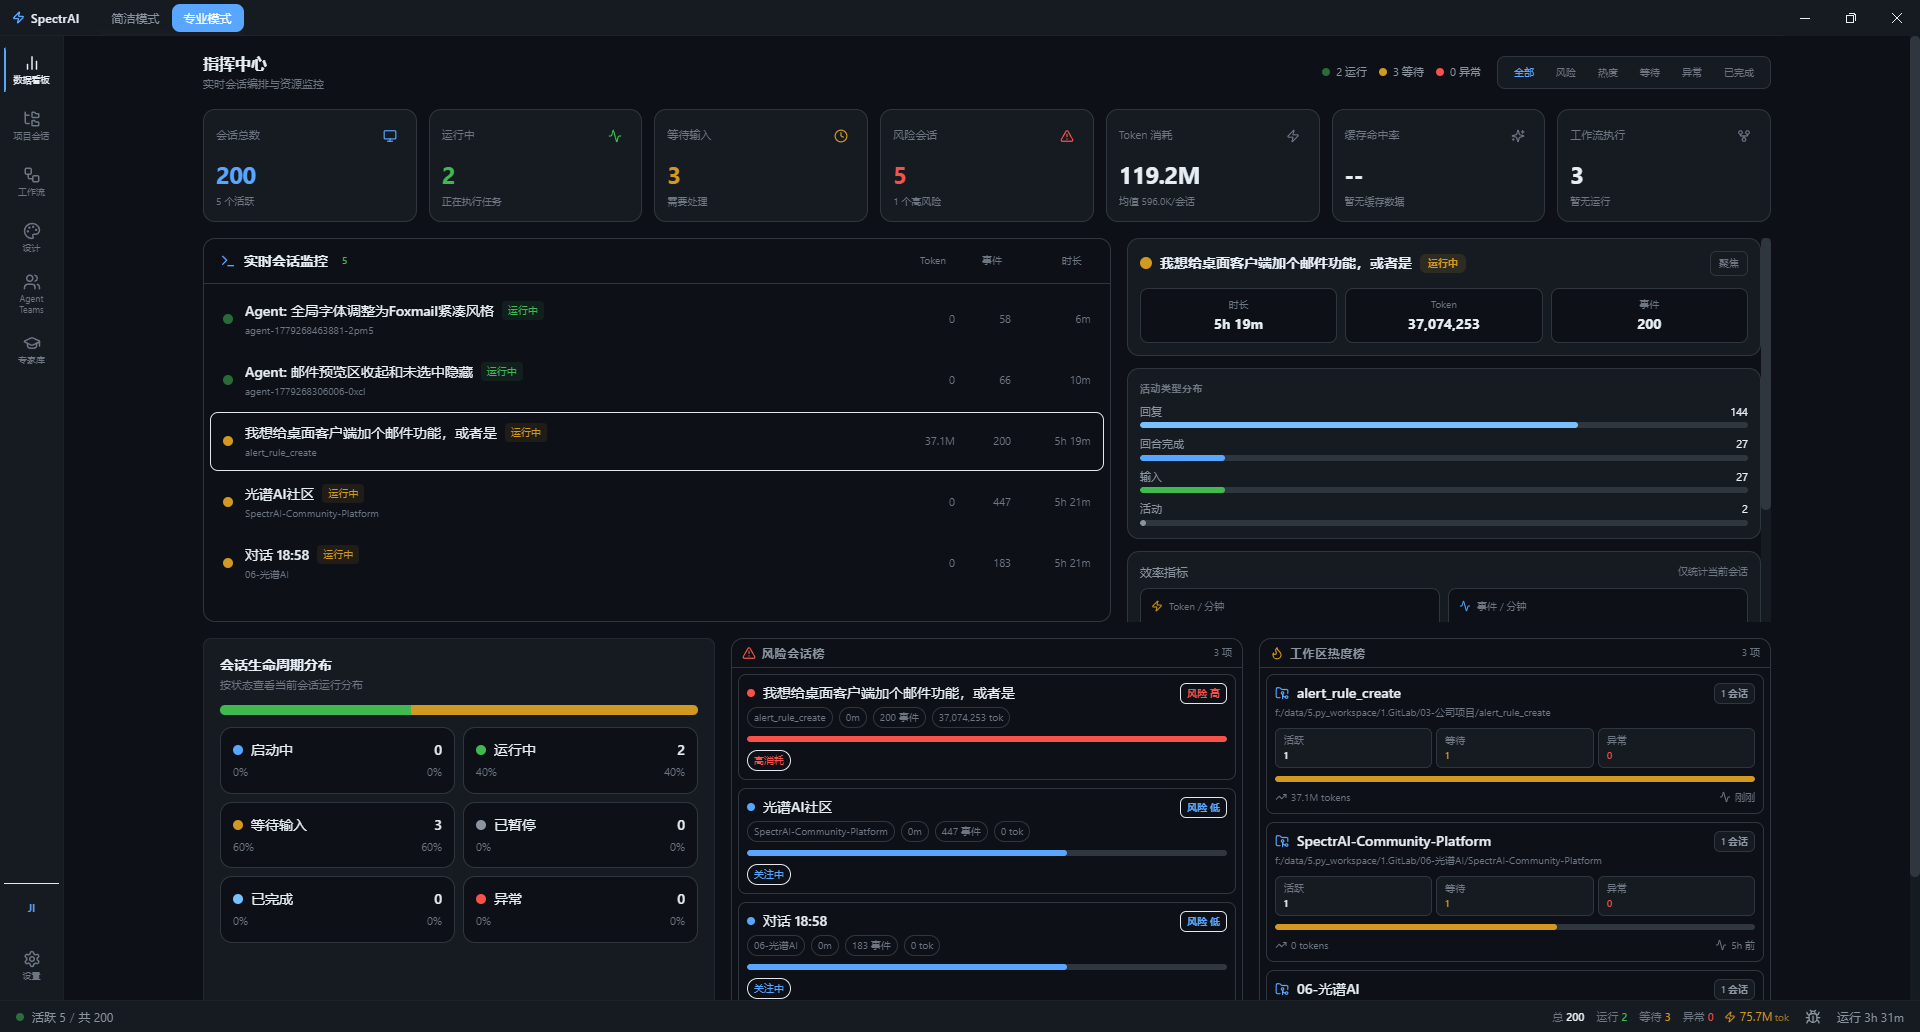Viewport: 1920px width, 1032px height.
Task: Click the 聚焦 focus button
Action: click(1728, 263)
